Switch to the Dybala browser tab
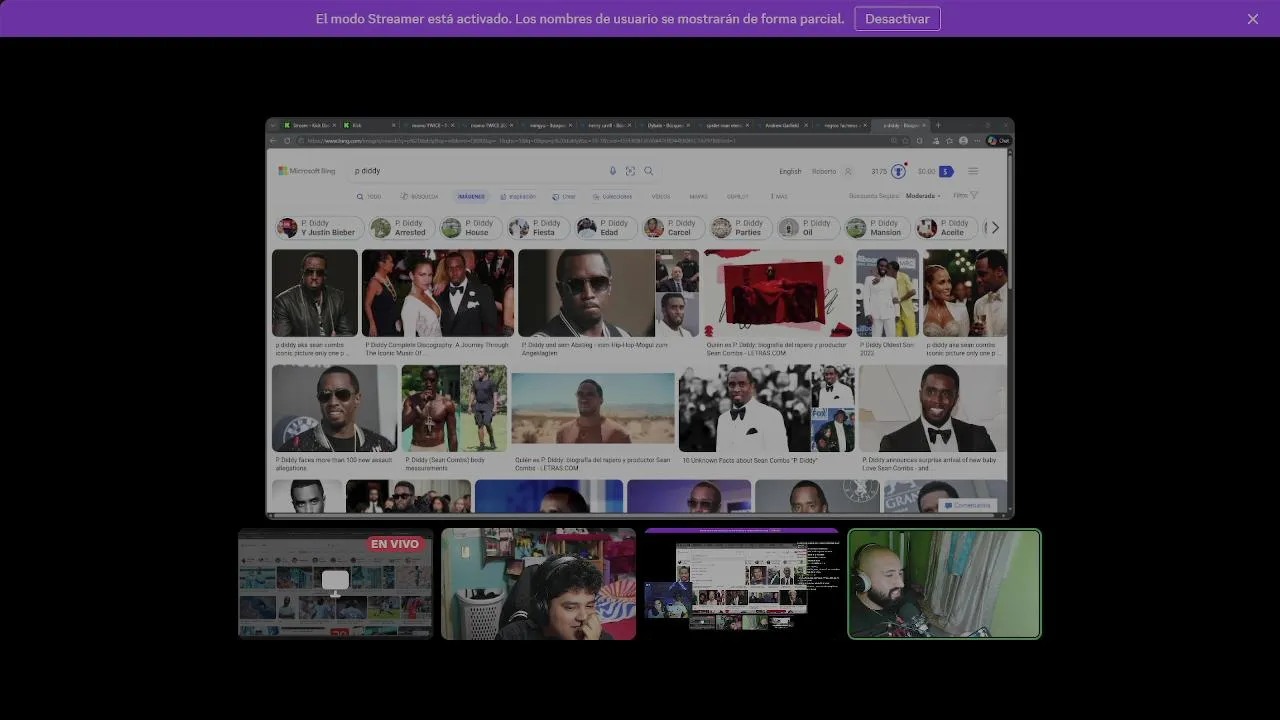This screenshot has height=720, width=1280. (665, 125)
